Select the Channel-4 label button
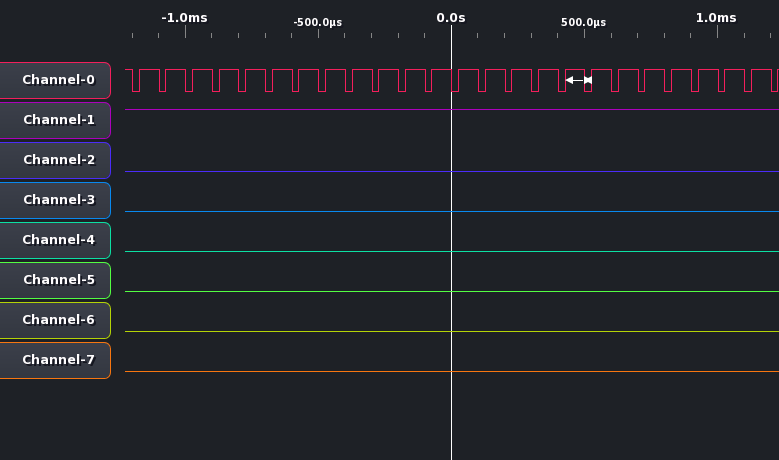The image size is (779, 460). [55, 240]
